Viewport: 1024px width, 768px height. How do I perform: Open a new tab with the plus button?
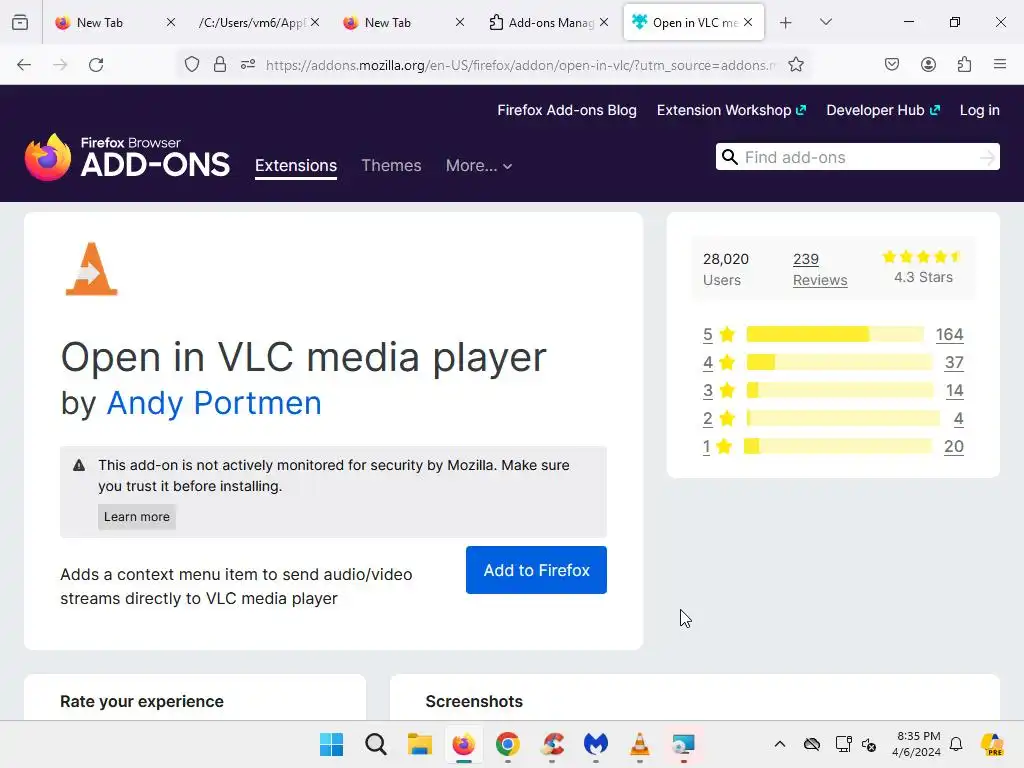click(x=786, y=23)
